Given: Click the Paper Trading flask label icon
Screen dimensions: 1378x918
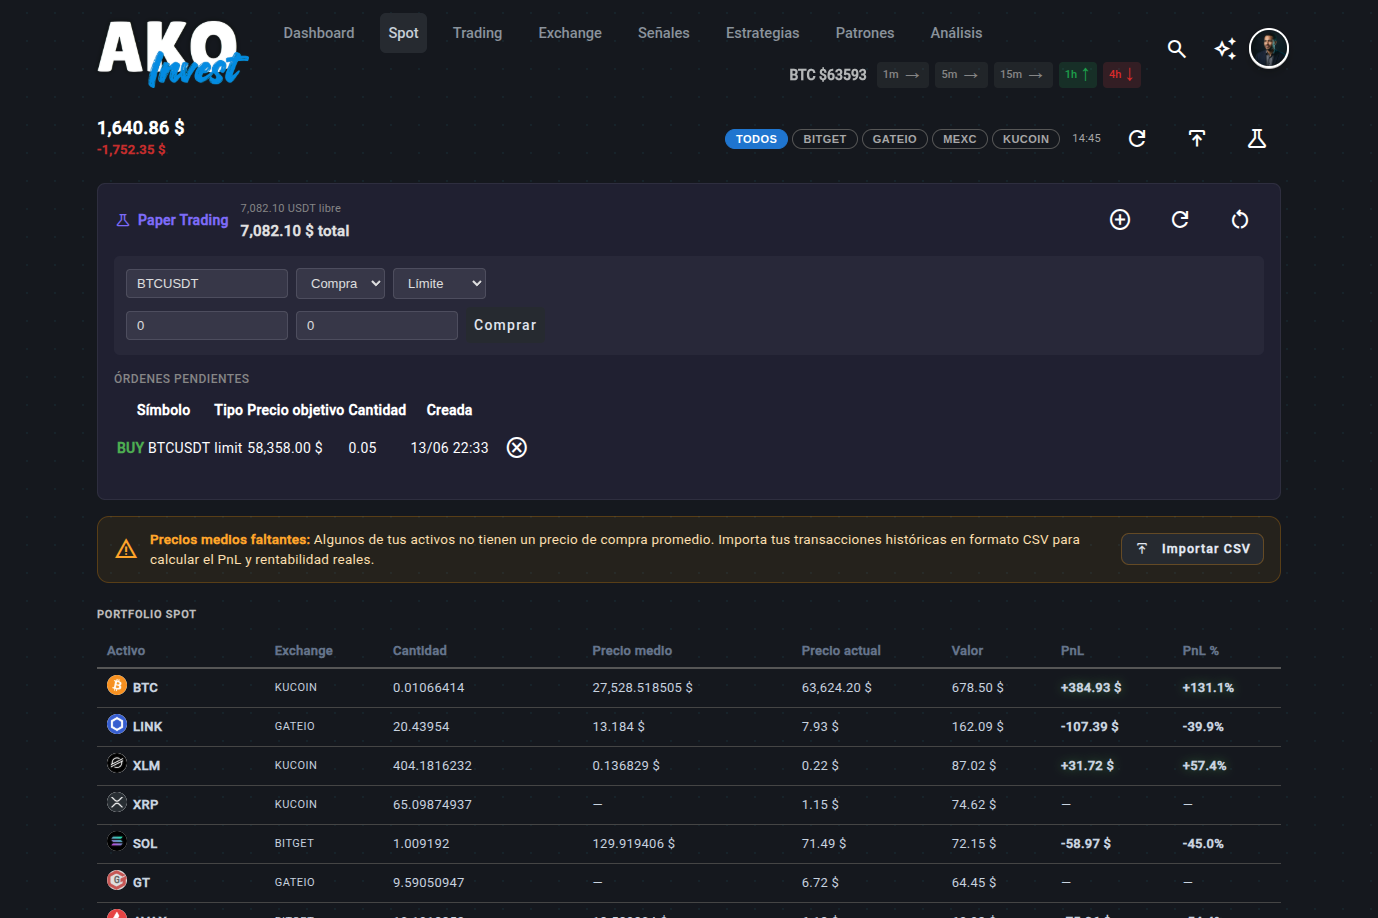Looking at the screenshot, I should coord(123,220).
